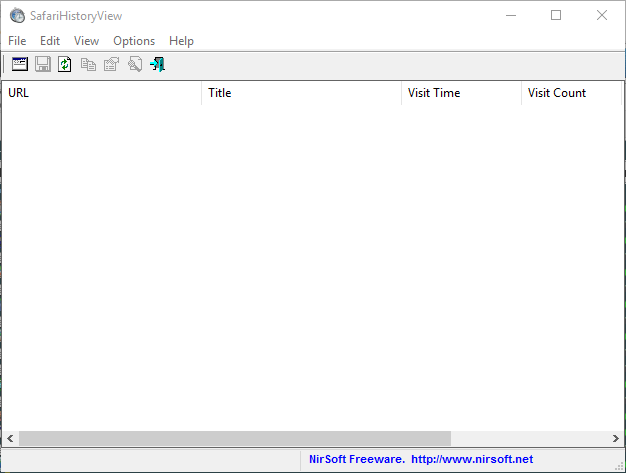Close the SafariHistoryView window
This screenshot has height=473, width=626.
[602, 16]
